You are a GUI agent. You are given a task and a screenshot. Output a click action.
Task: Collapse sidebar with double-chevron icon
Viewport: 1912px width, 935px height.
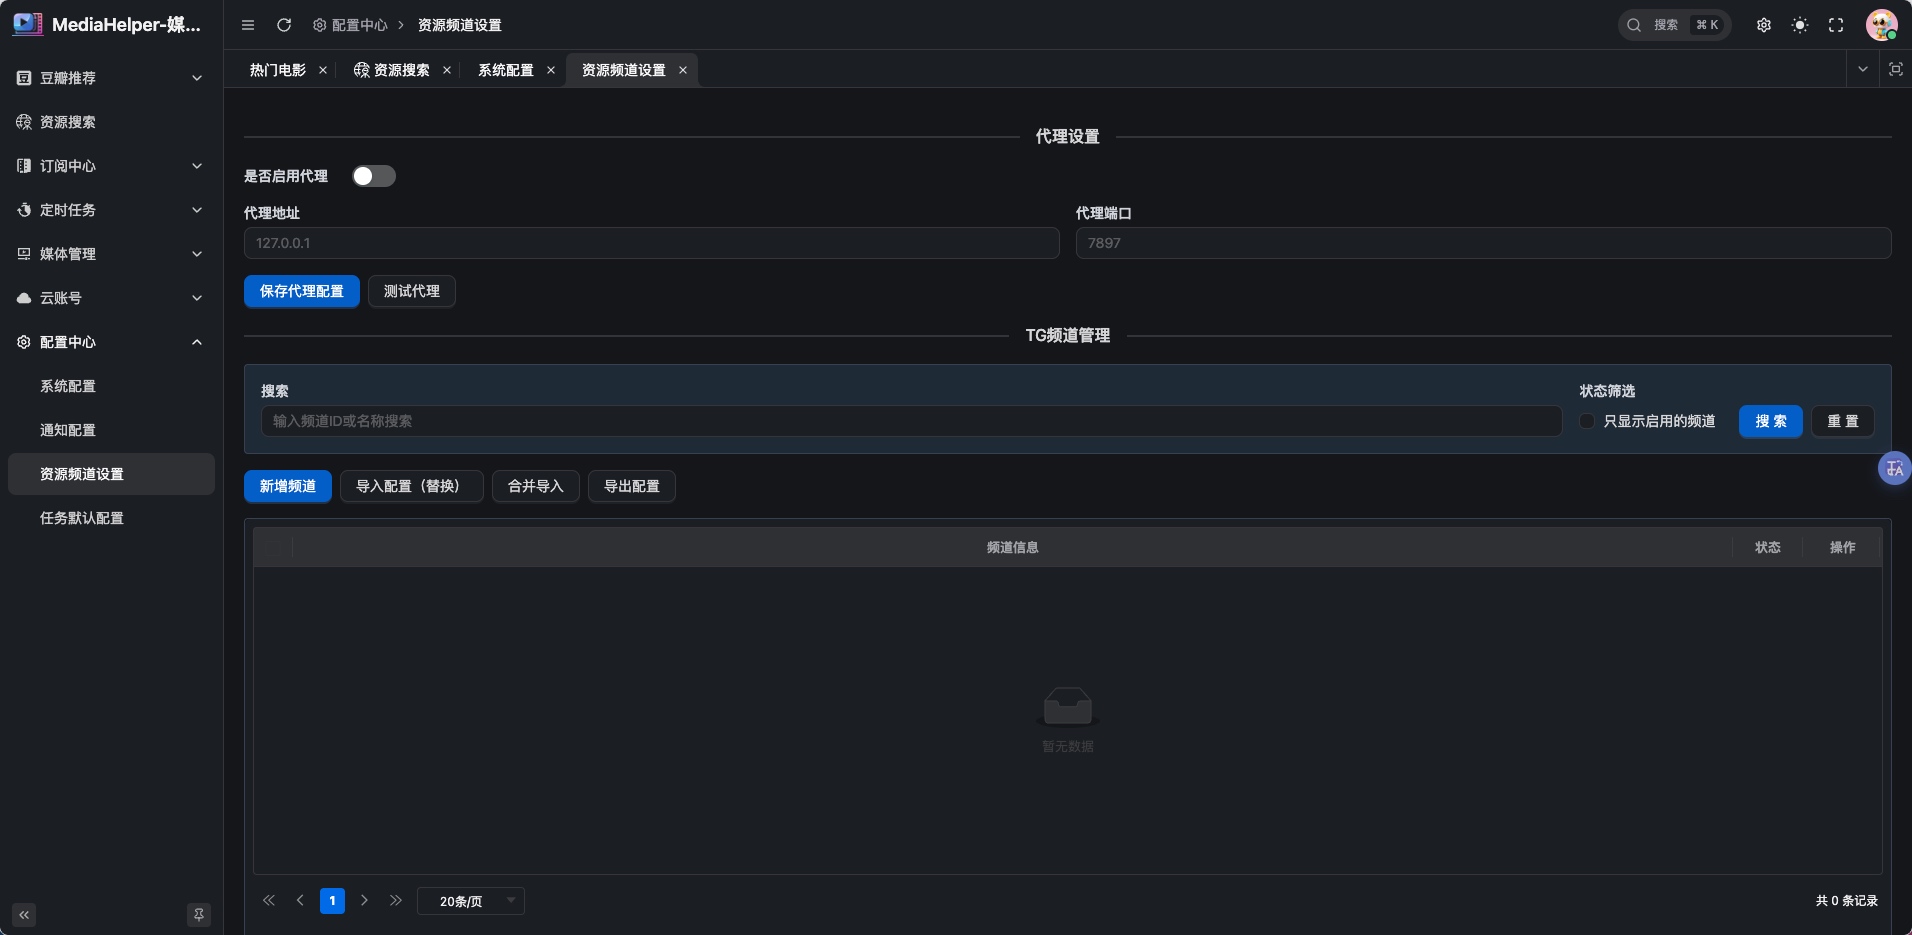(24, 915)
